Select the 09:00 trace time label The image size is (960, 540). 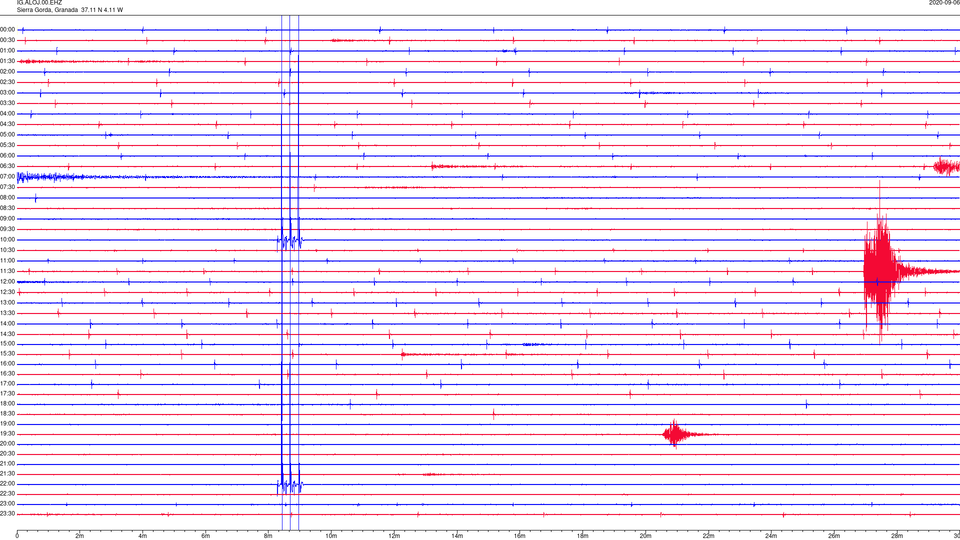[x=7, y=219]
